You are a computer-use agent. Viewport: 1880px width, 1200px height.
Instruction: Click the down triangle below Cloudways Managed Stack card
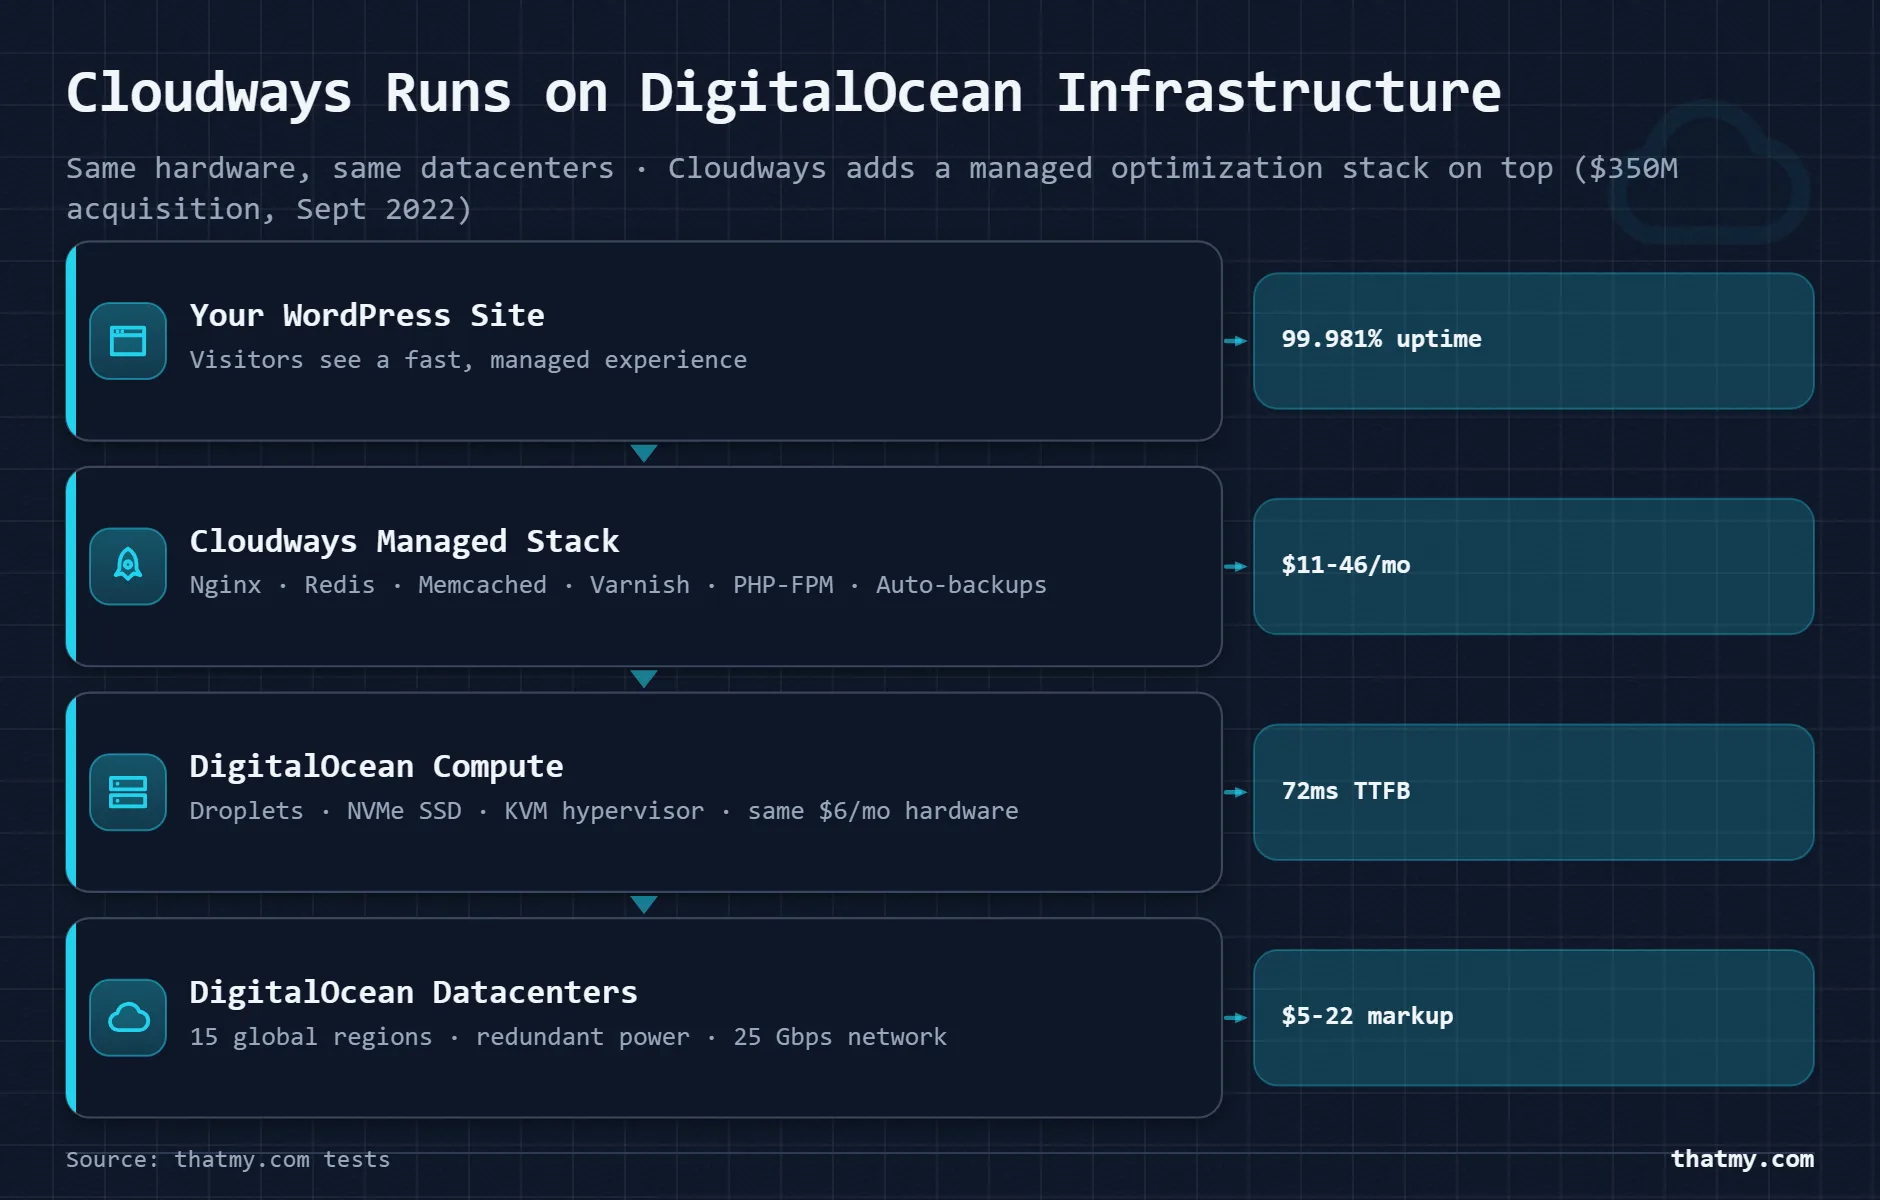tap(644, 679)
